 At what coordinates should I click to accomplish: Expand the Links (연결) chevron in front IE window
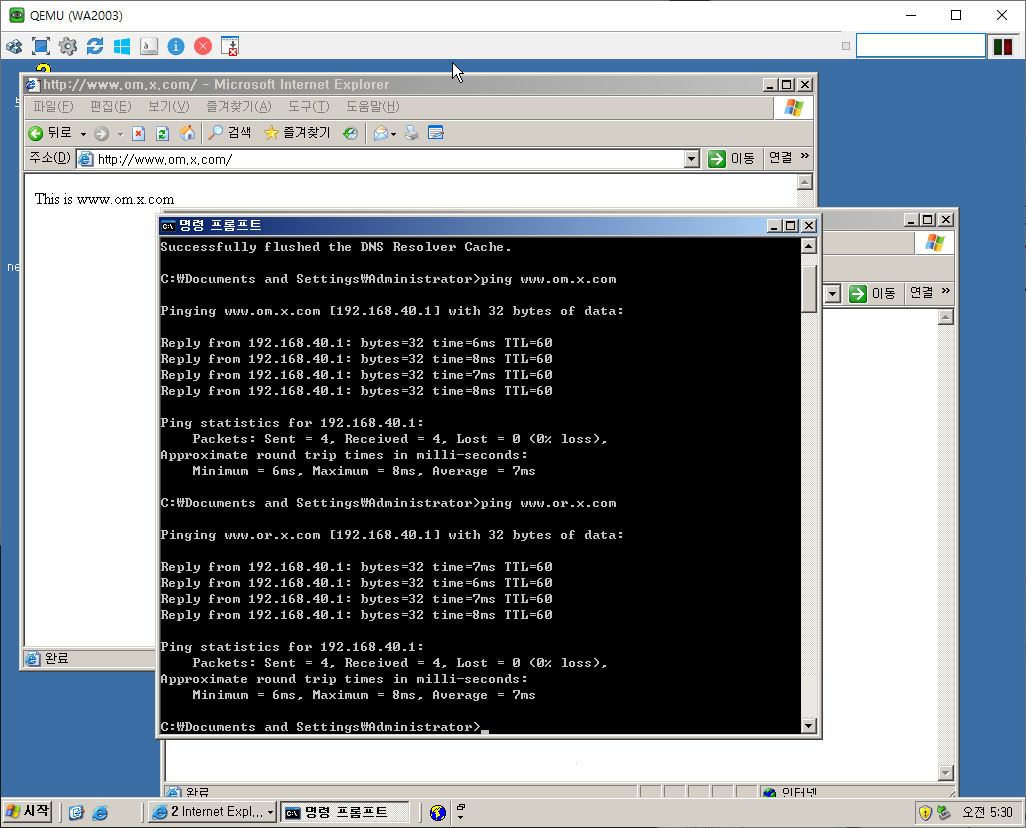(x=805, y=156)
